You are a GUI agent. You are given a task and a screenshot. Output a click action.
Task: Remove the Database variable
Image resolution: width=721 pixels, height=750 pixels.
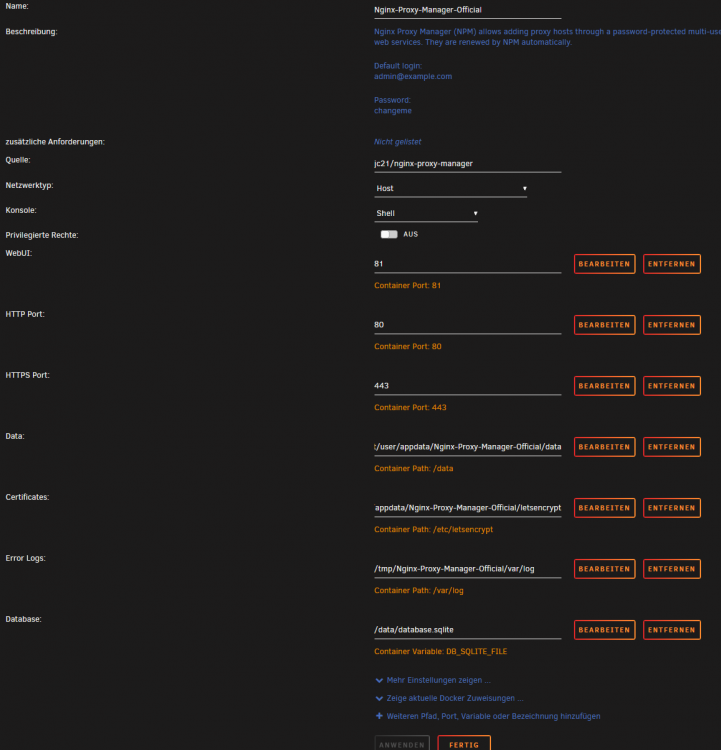coord(672,630)
